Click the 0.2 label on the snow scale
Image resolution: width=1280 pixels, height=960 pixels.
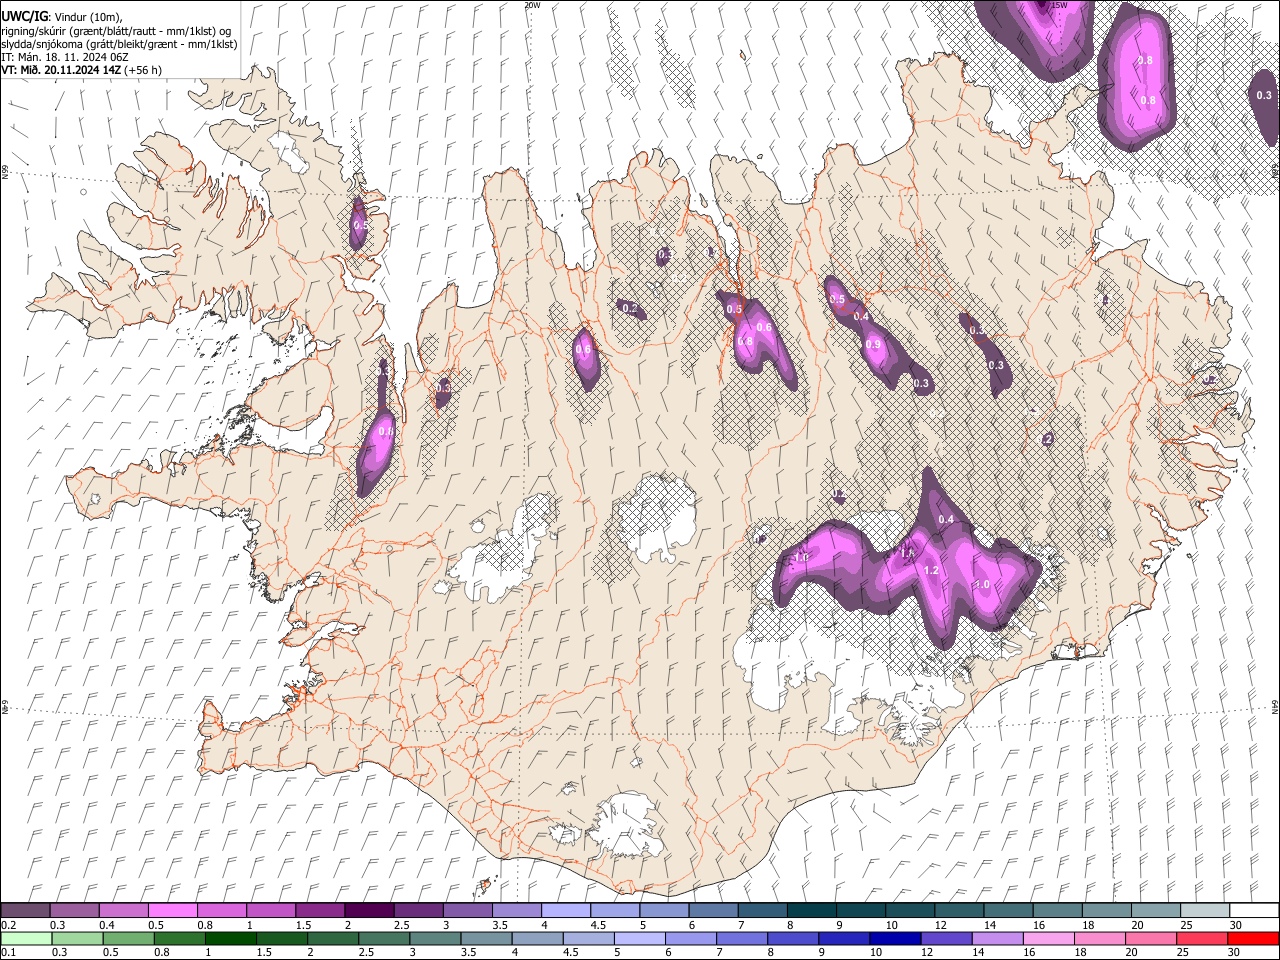pos(8,925)
